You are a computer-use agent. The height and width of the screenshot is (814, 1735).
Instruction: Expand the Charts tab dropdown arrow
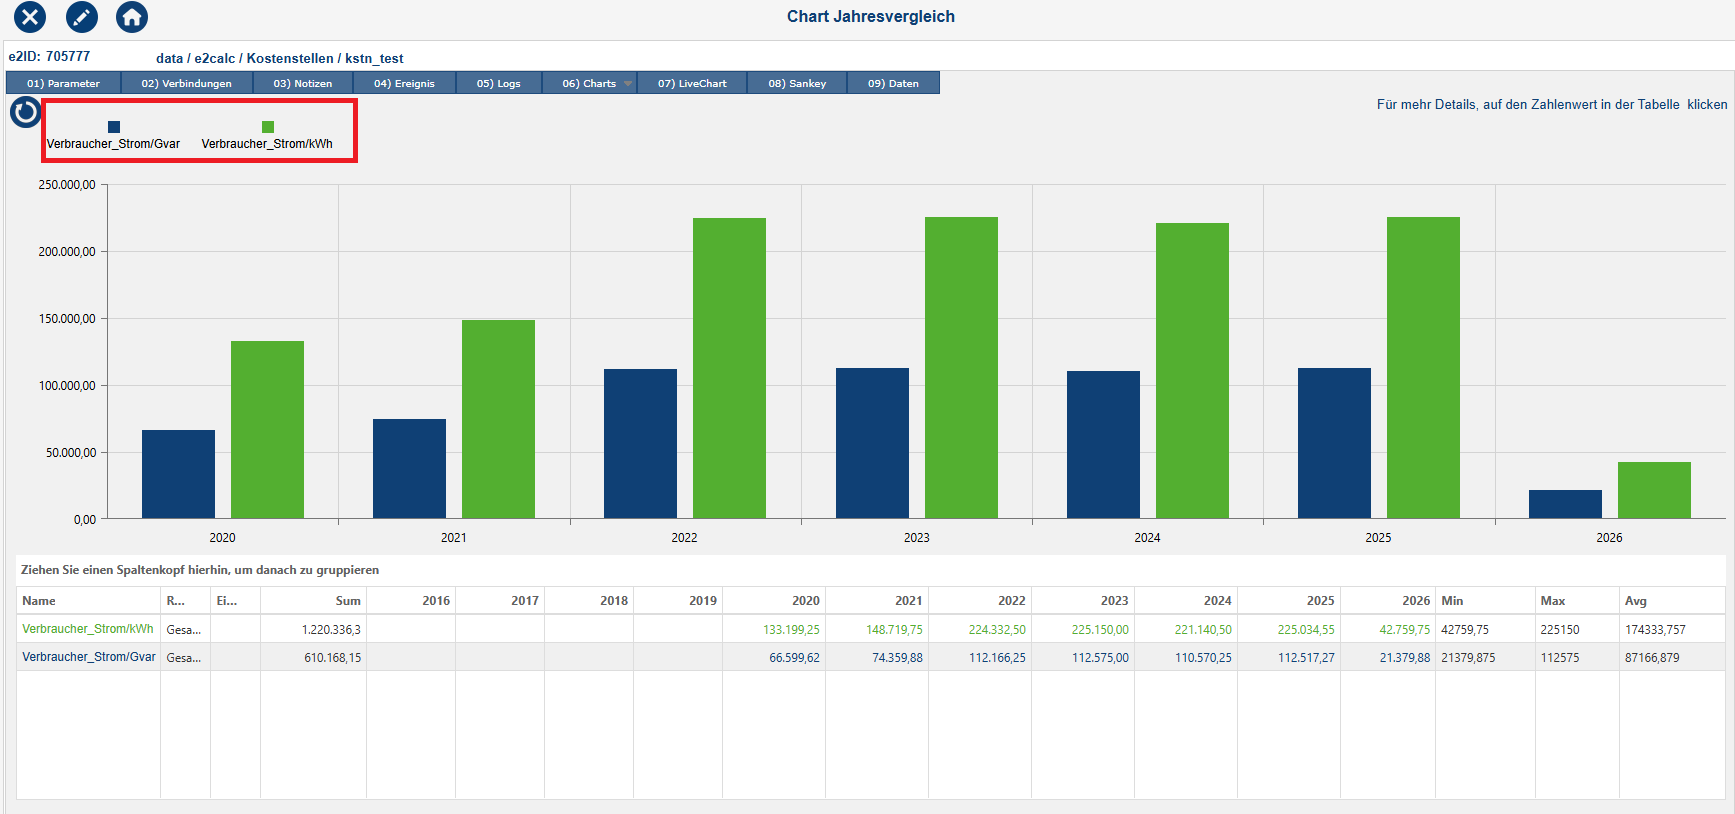click(628, 83)
